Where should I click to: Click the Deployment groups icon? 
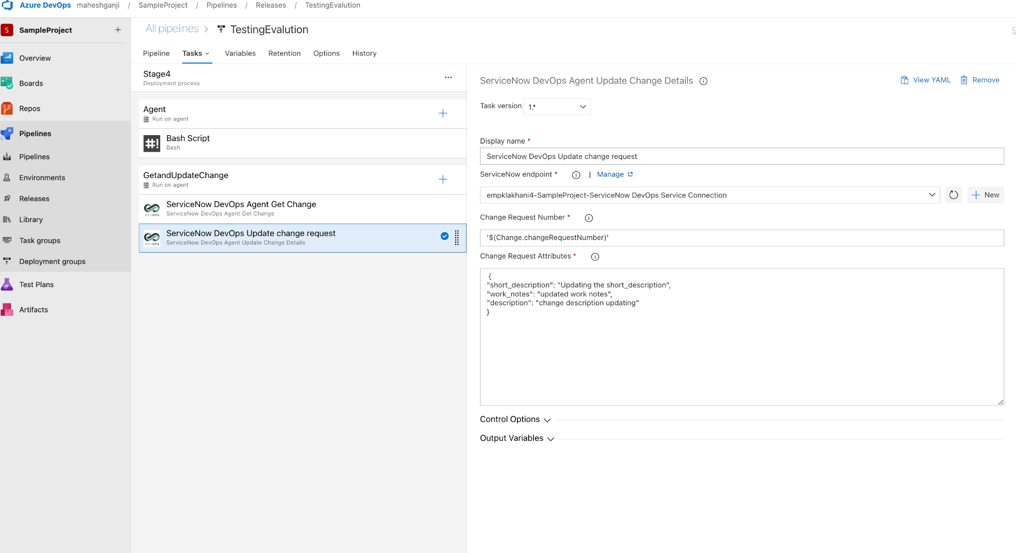pyautogui.click(x=7, y=261)
